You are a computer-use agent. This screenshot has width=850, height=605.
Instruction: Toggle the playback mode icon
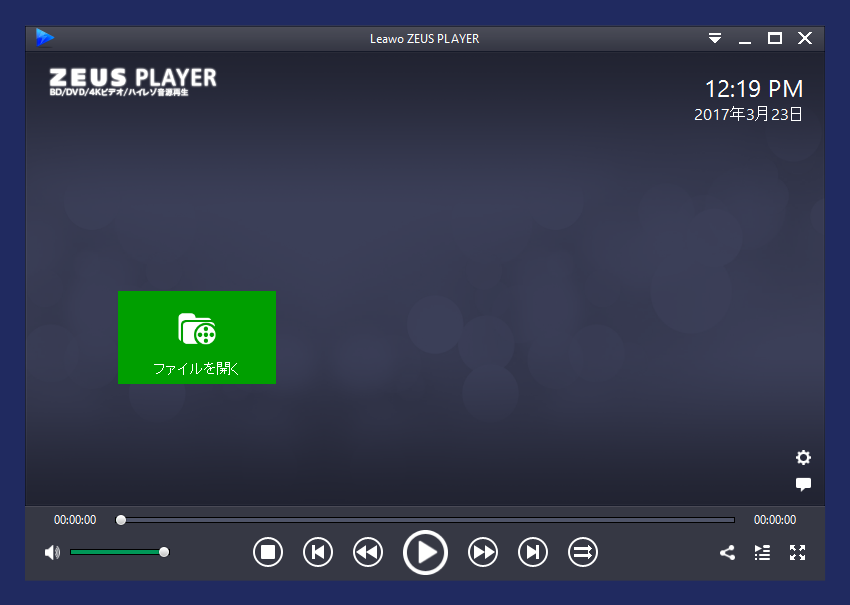click(x=583, y=552)
